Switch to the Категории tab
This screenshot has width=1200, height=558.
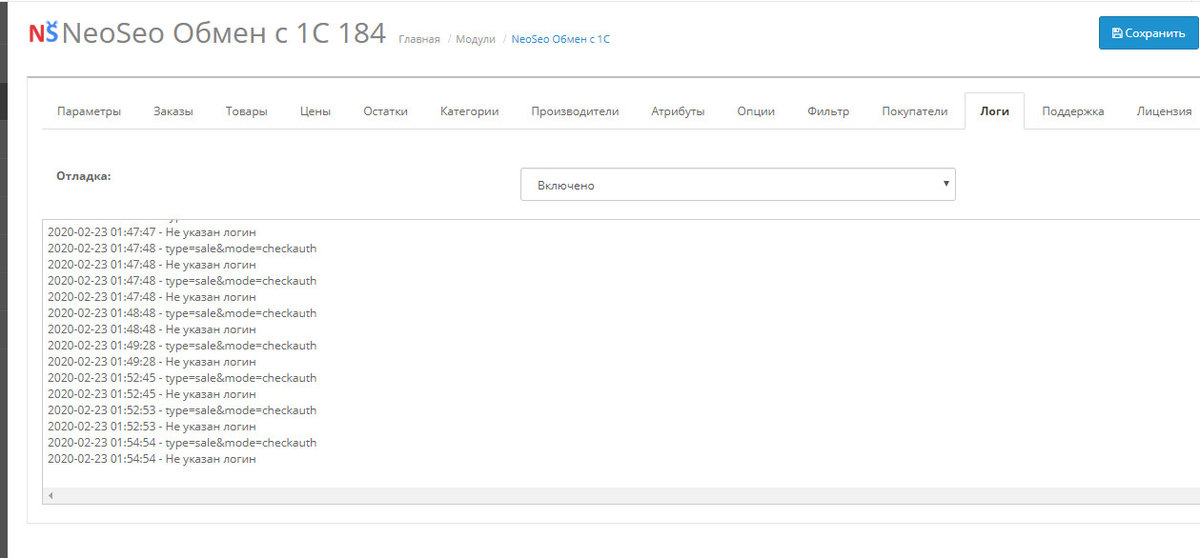[x=469, y=111]
